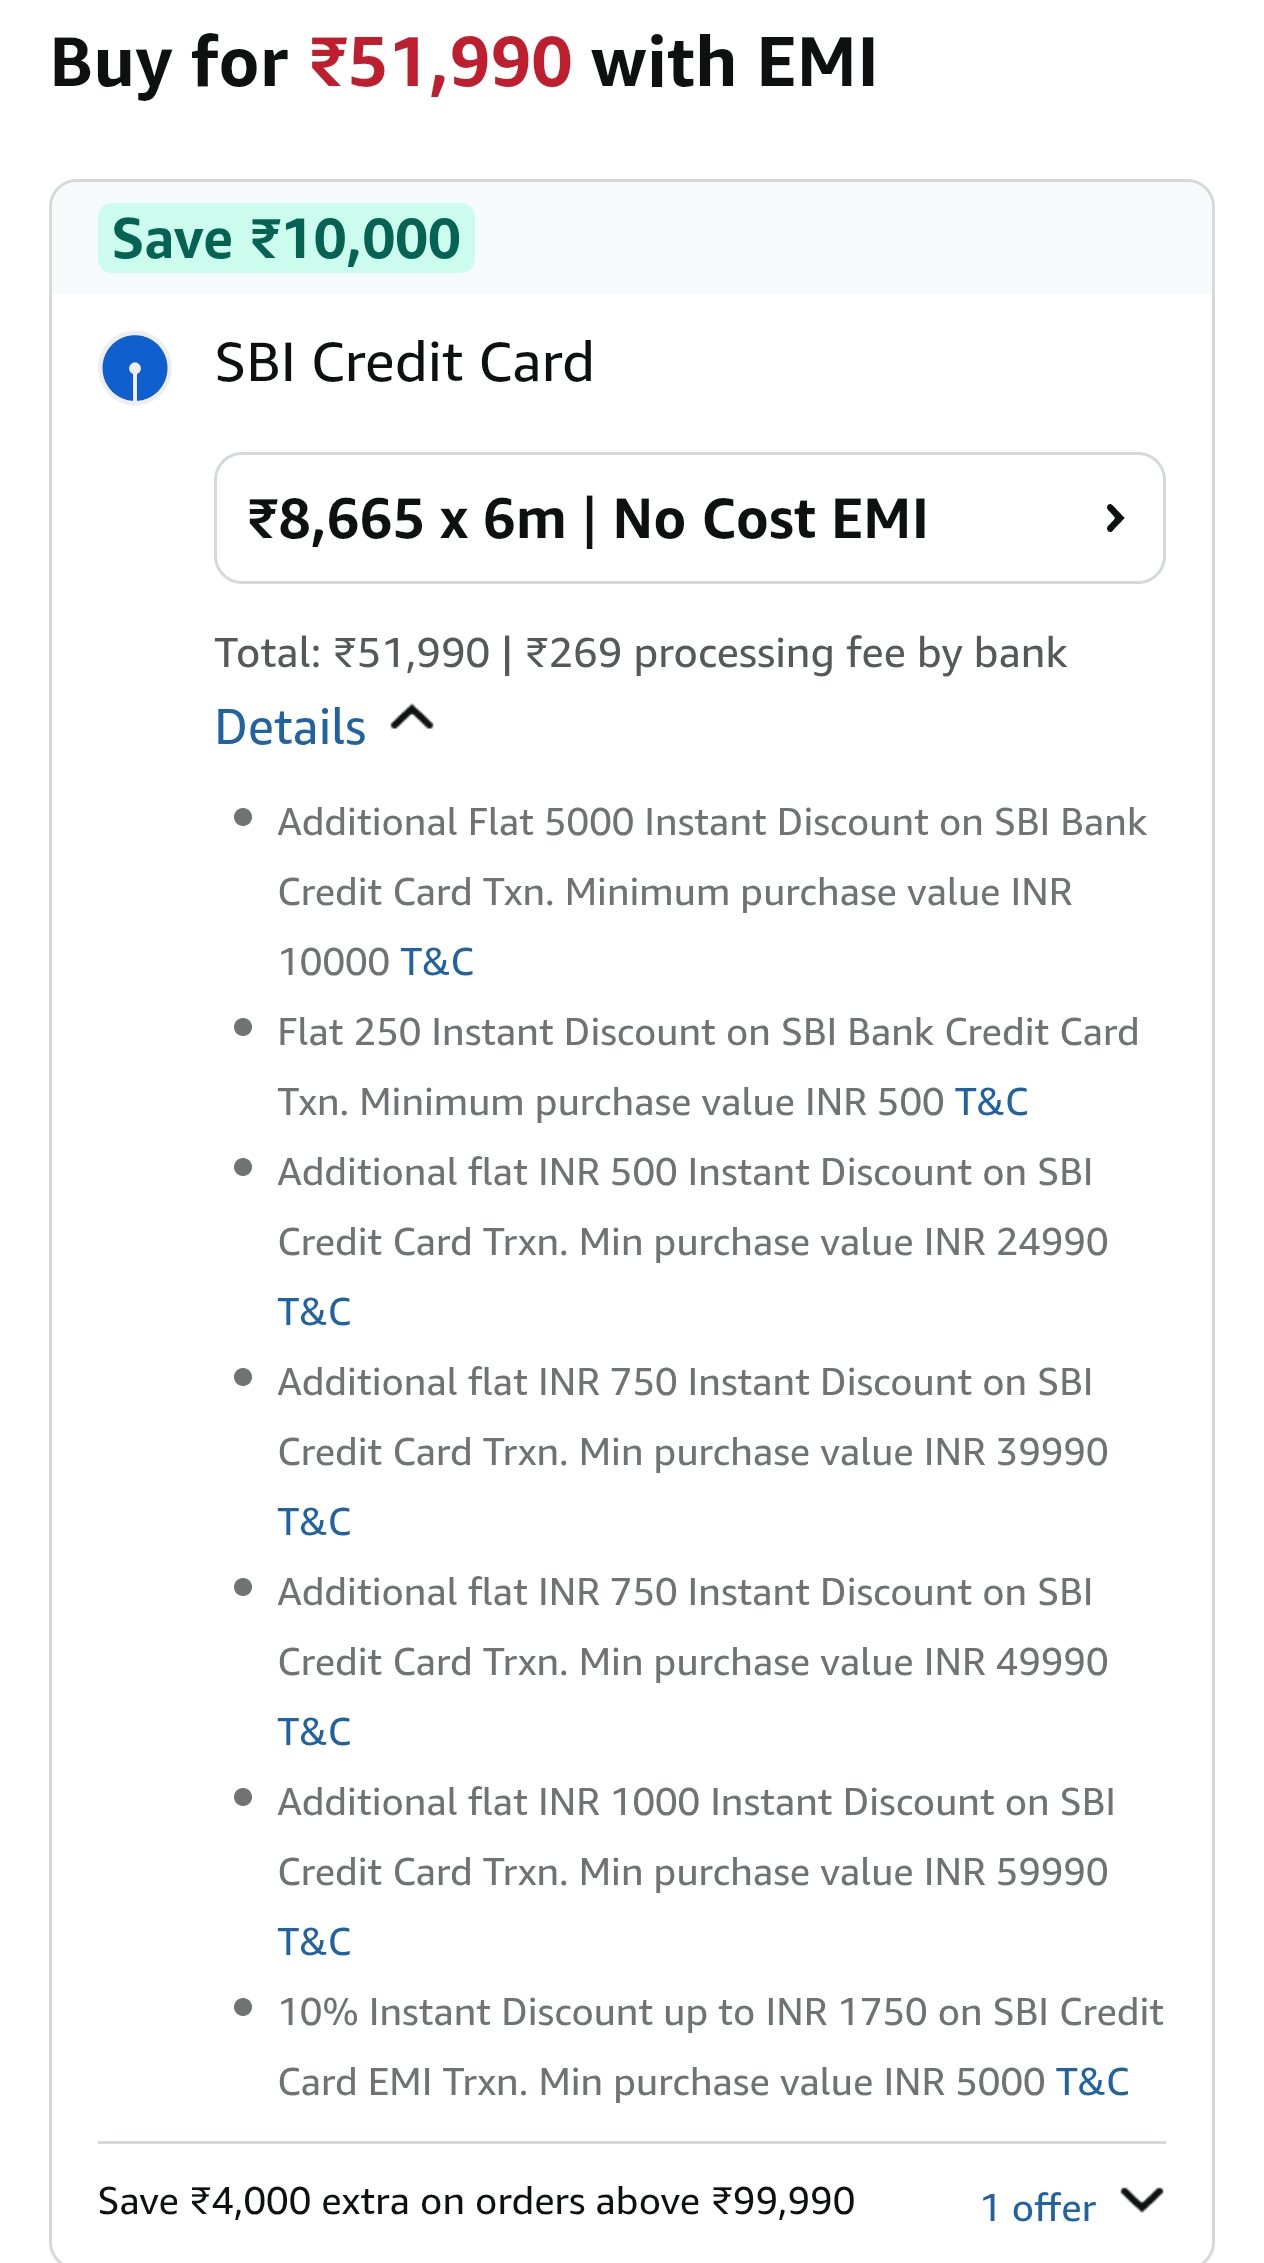
Task: Open T&C for the INR 49990 minimum offer
Action: [x=314, y=1732]
